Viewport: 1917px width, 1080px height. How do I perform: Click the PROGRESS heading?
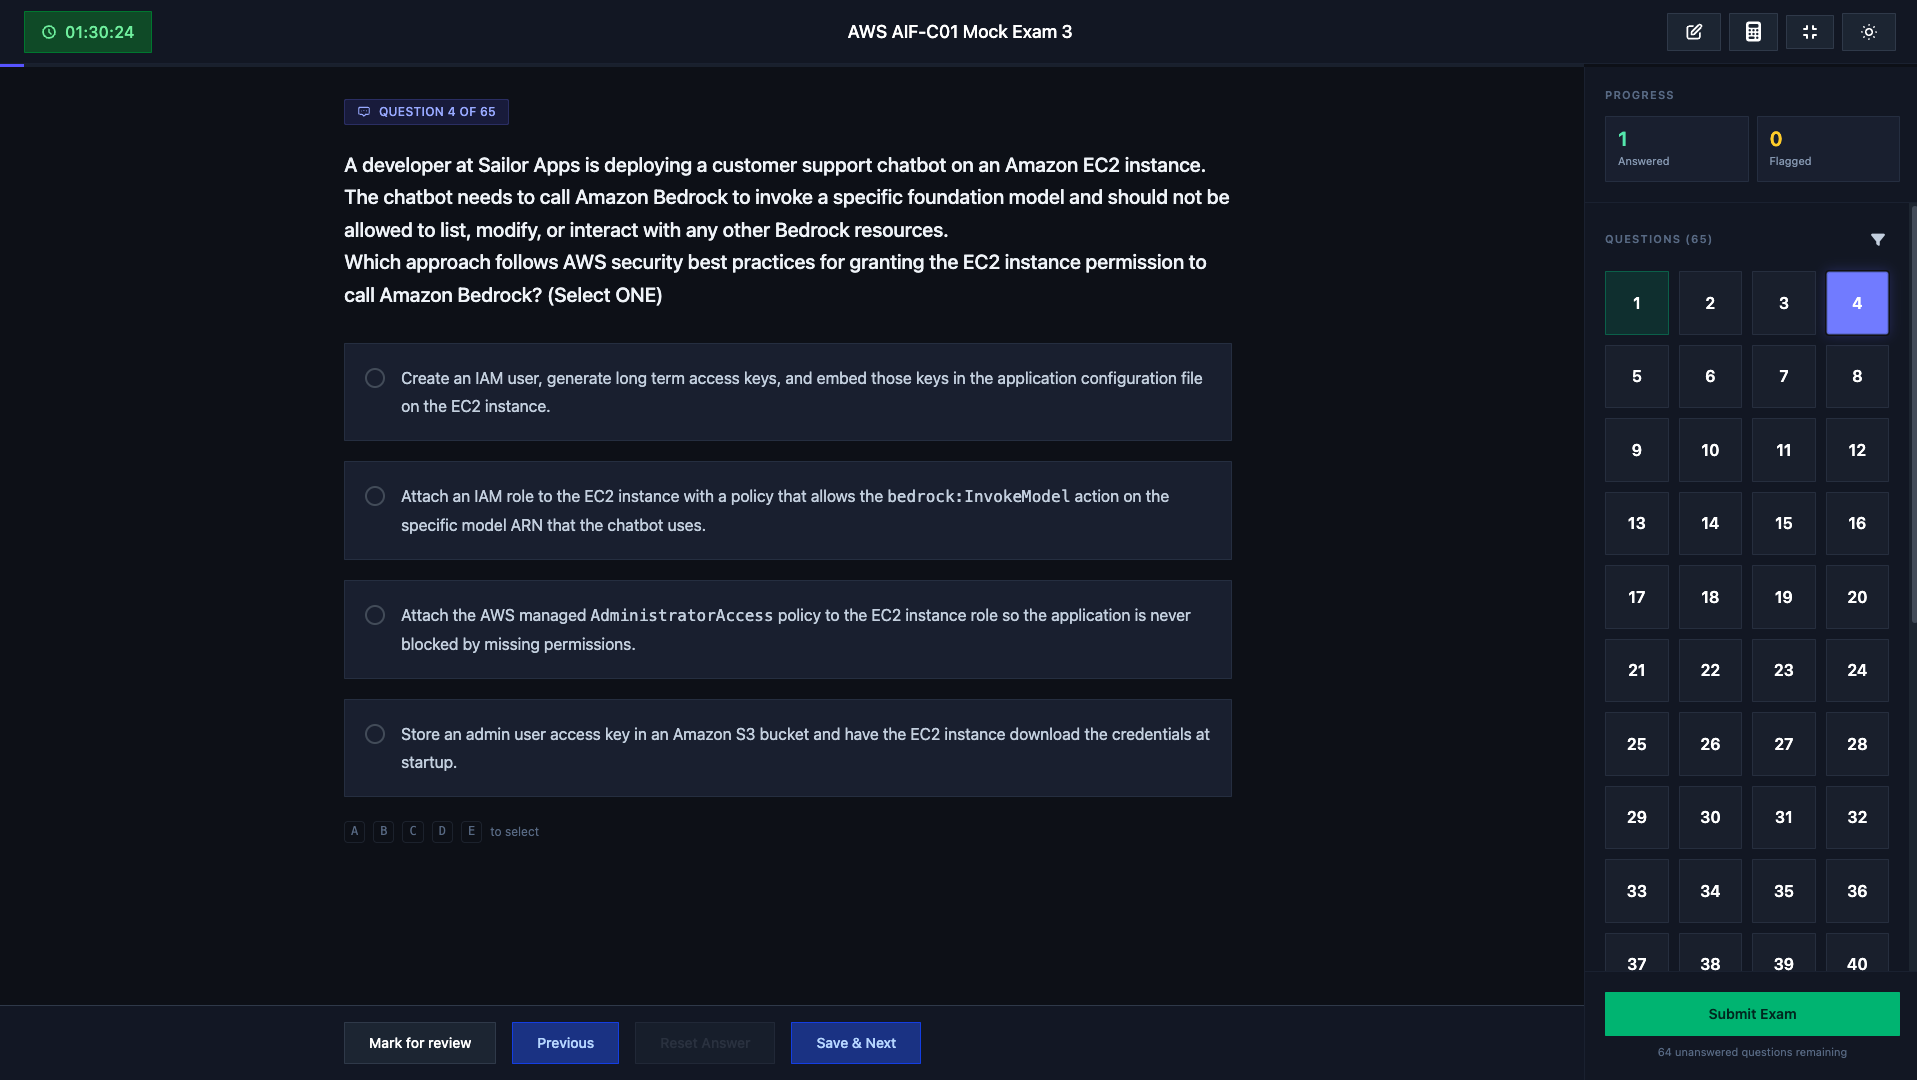1639,95
